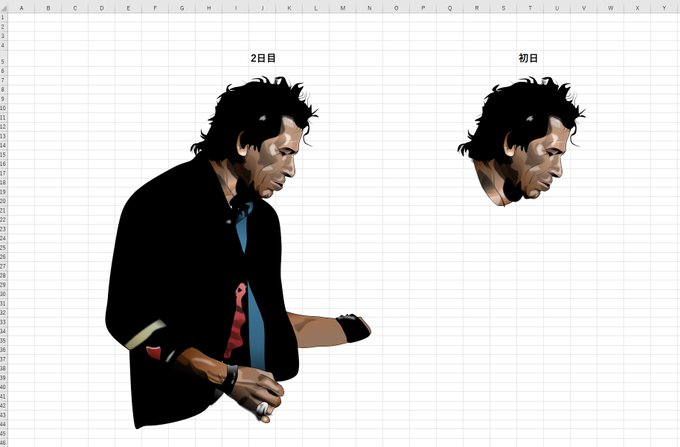Select column G header

(182, 8)
